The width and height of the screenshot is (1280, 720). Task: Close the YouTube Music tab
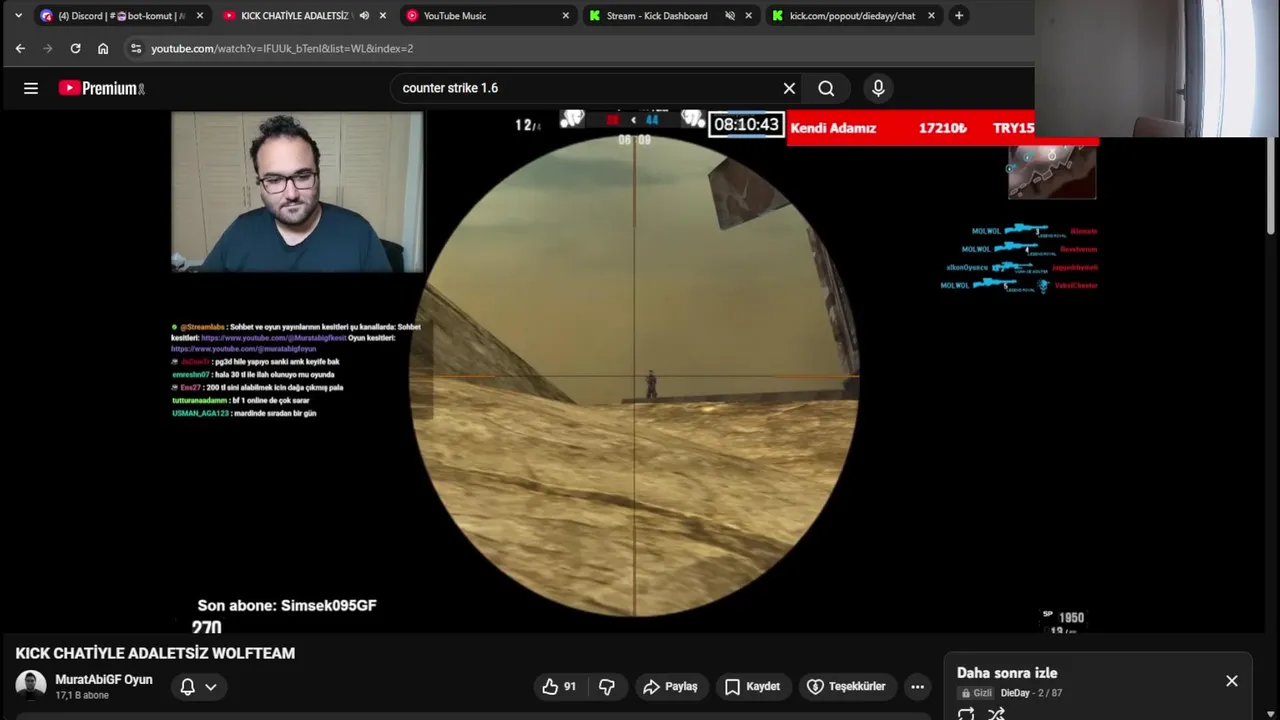565,16
